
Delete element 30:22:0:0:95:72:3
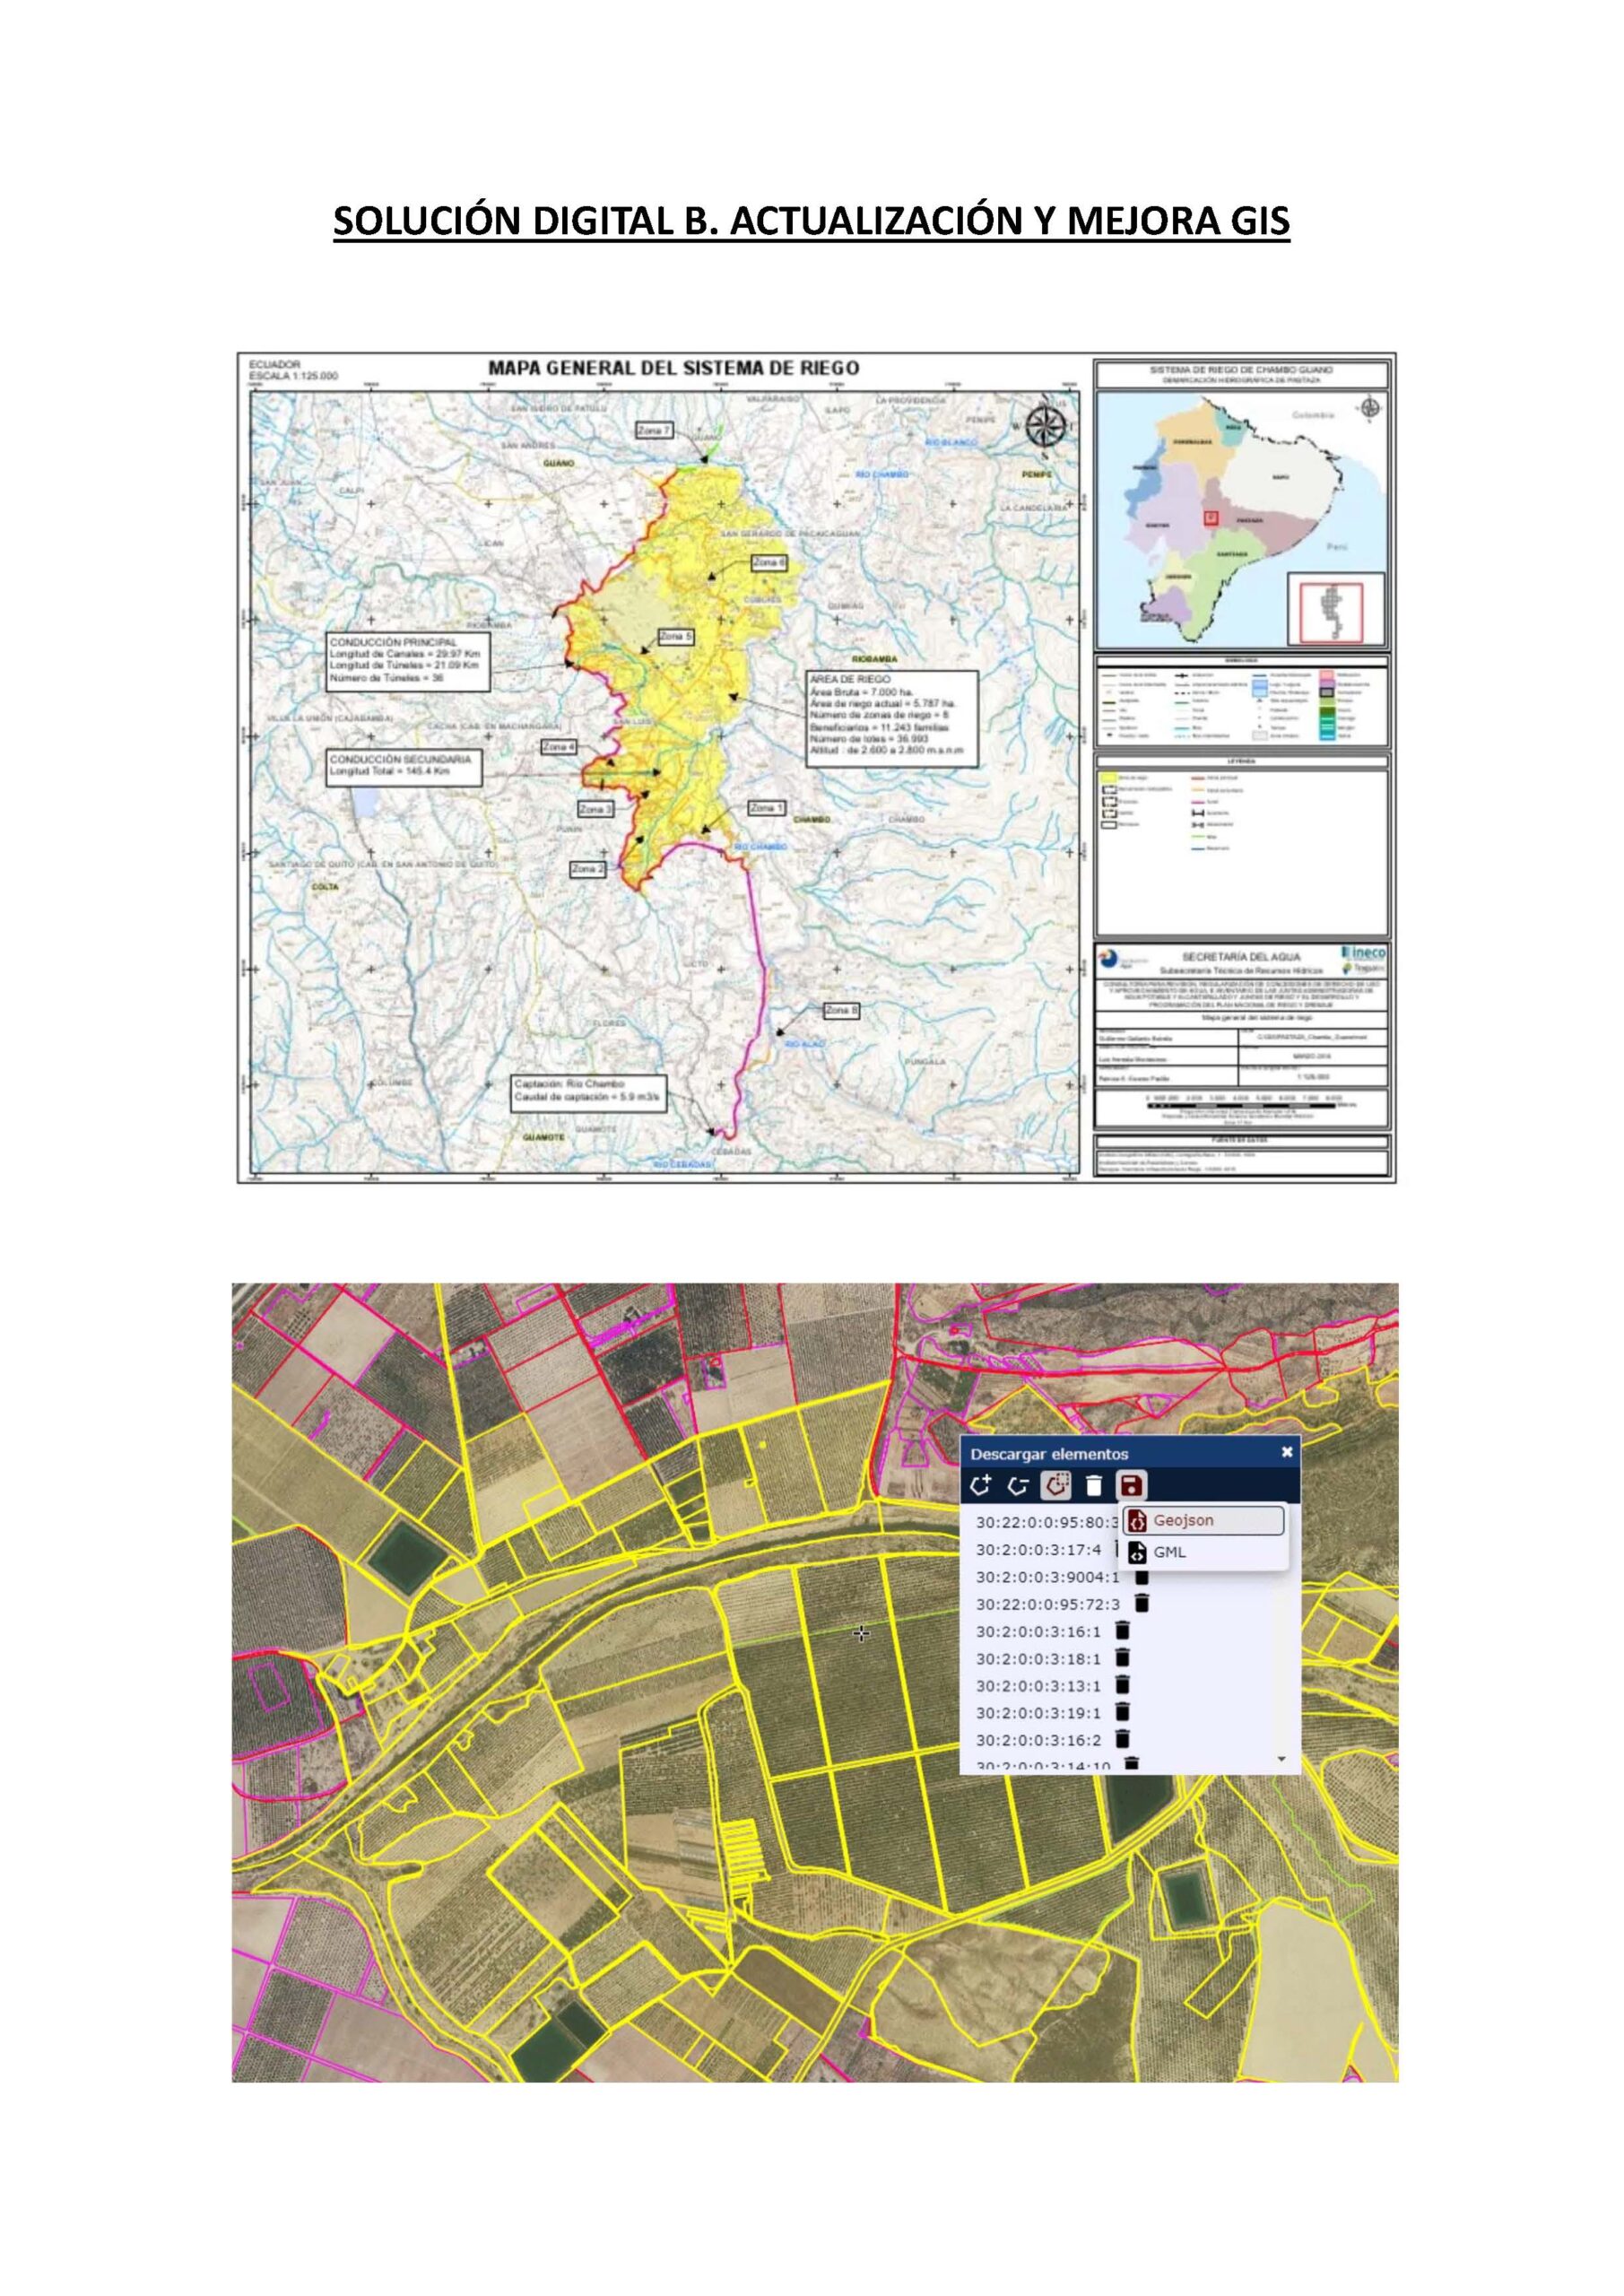[x=1143, y=1604]
